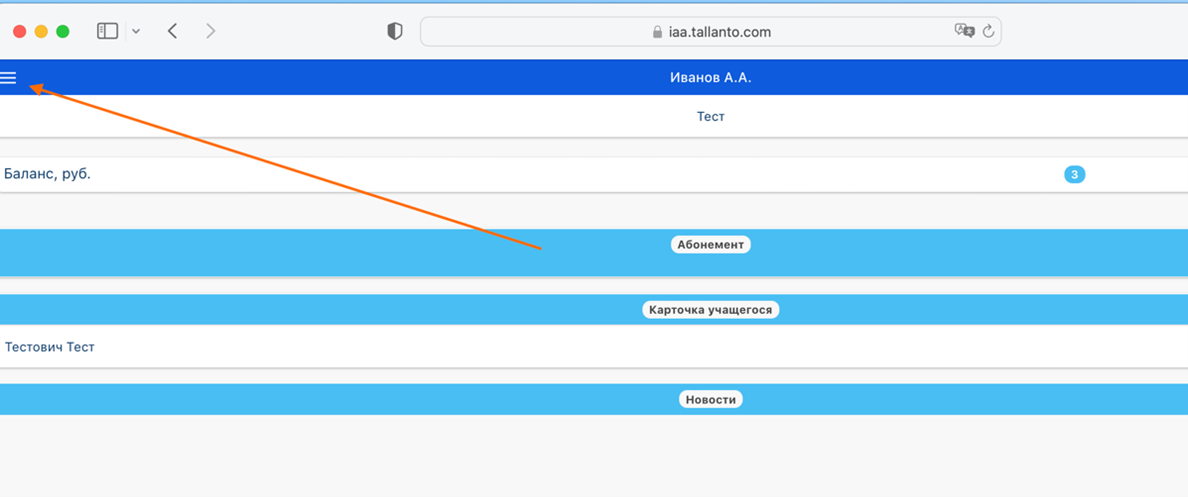The image size is (1188, 497).
Task: Open the Абонемент section
Action: click(710, 244)
